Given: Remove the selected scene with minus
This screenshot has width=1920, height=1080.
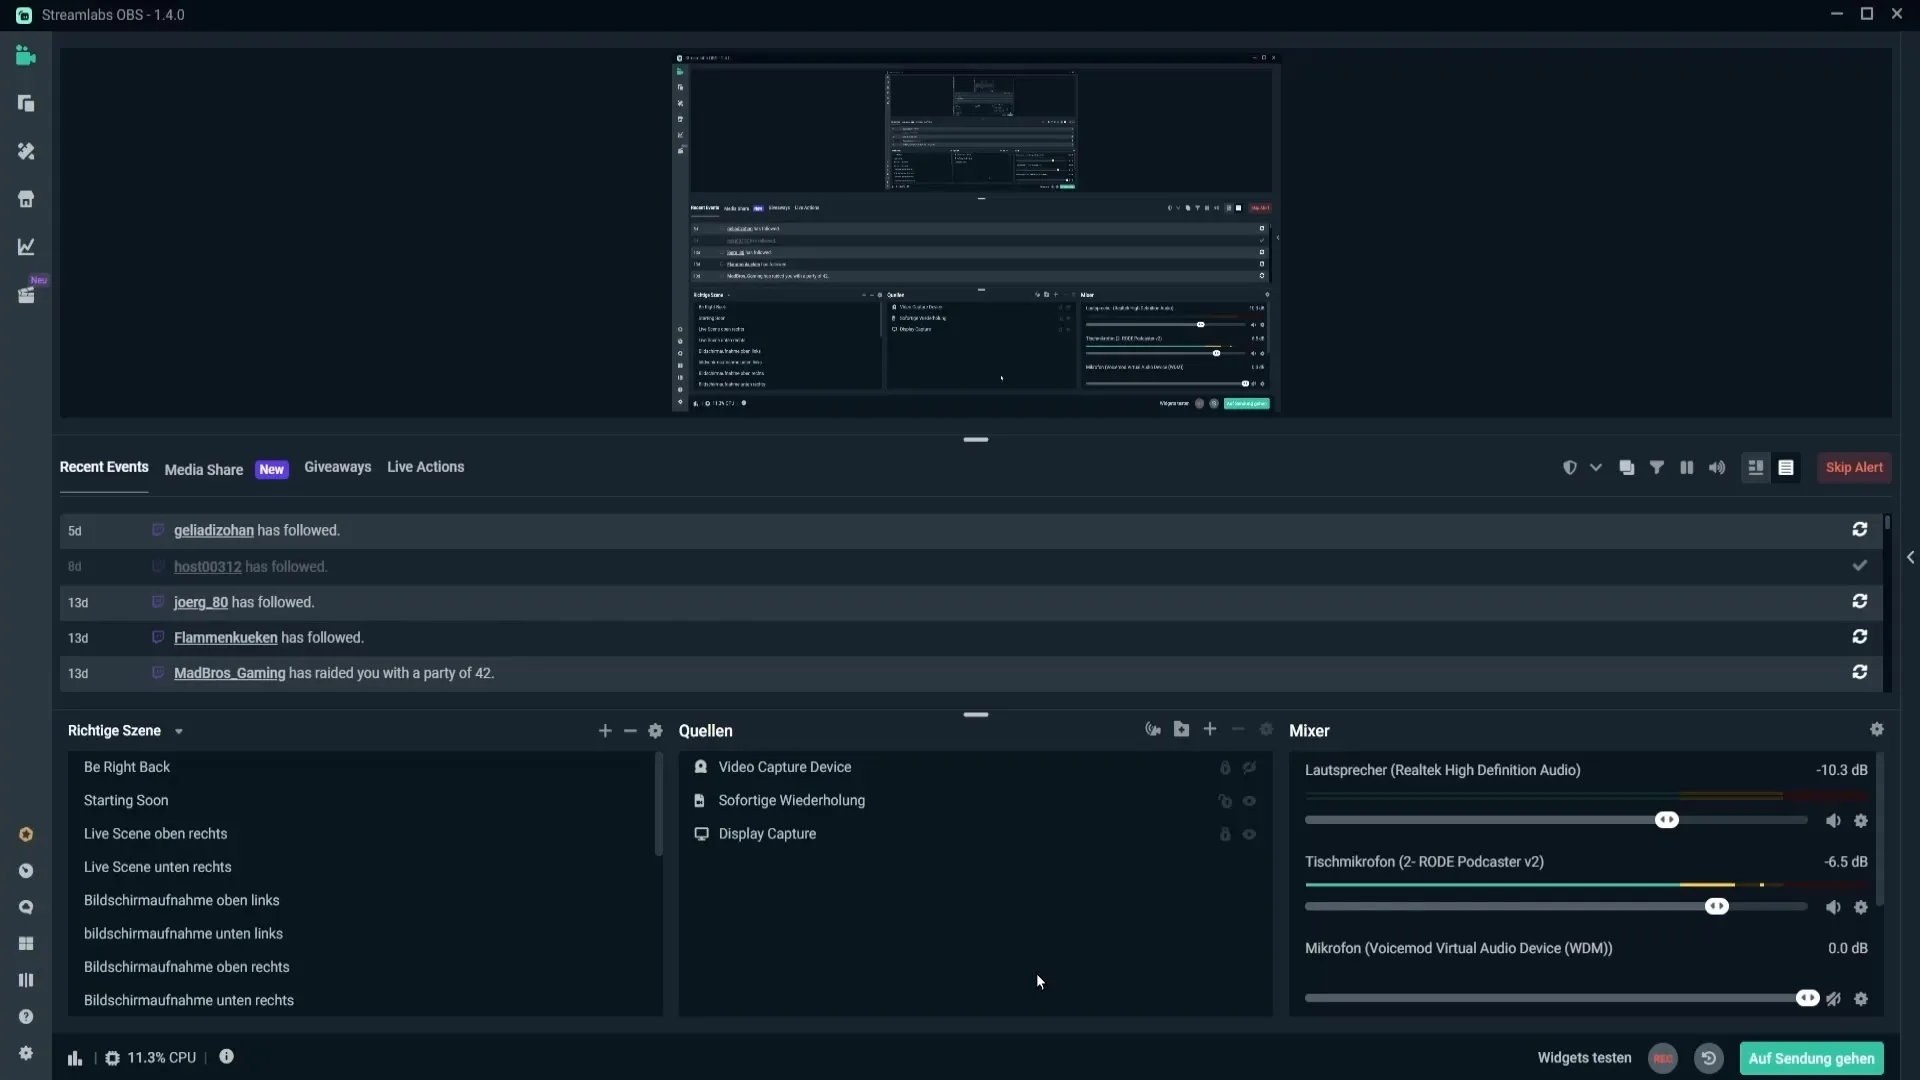Looking at the screenshot, I should [630, 731].
